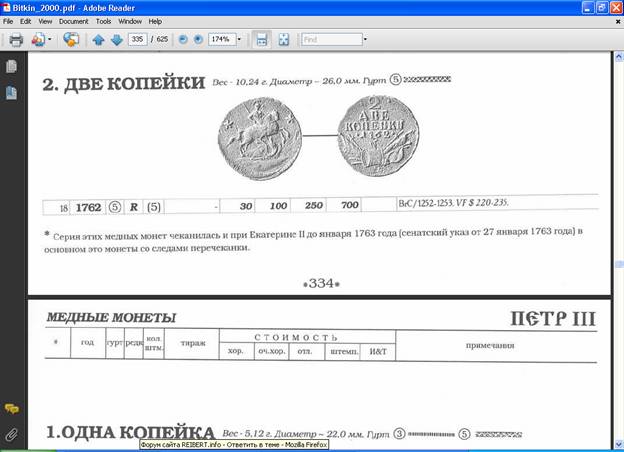The image size is (624, 452).
Task: Click the year cell '1762' in table
Action: 88,207
